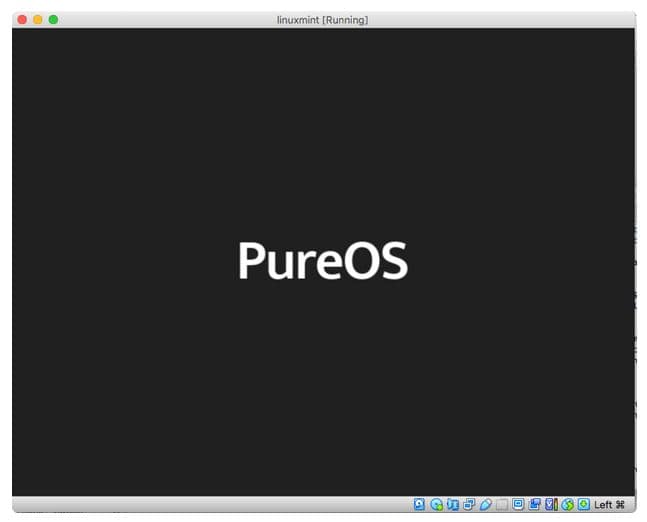Image resolution: width=647 pixels, height=522 pixels.
Task: Minimize the VM window with yellow button
Action: (38, 19)
